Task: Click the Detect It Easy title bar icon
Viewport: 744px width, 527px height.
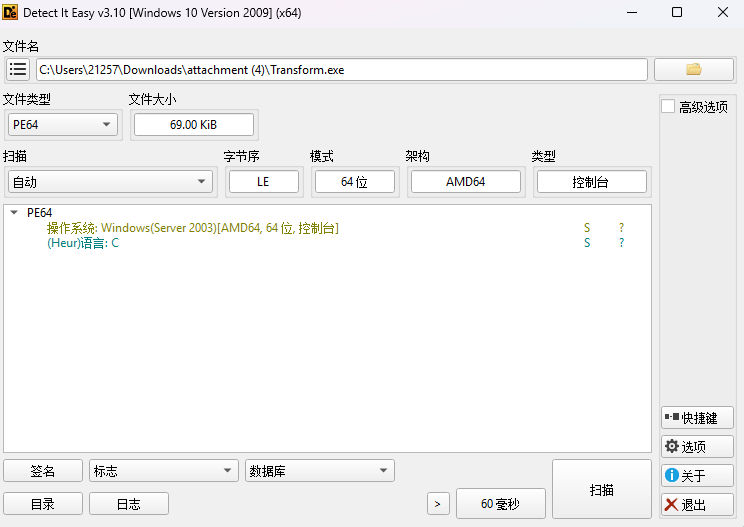Action: (x=10, y=12)
